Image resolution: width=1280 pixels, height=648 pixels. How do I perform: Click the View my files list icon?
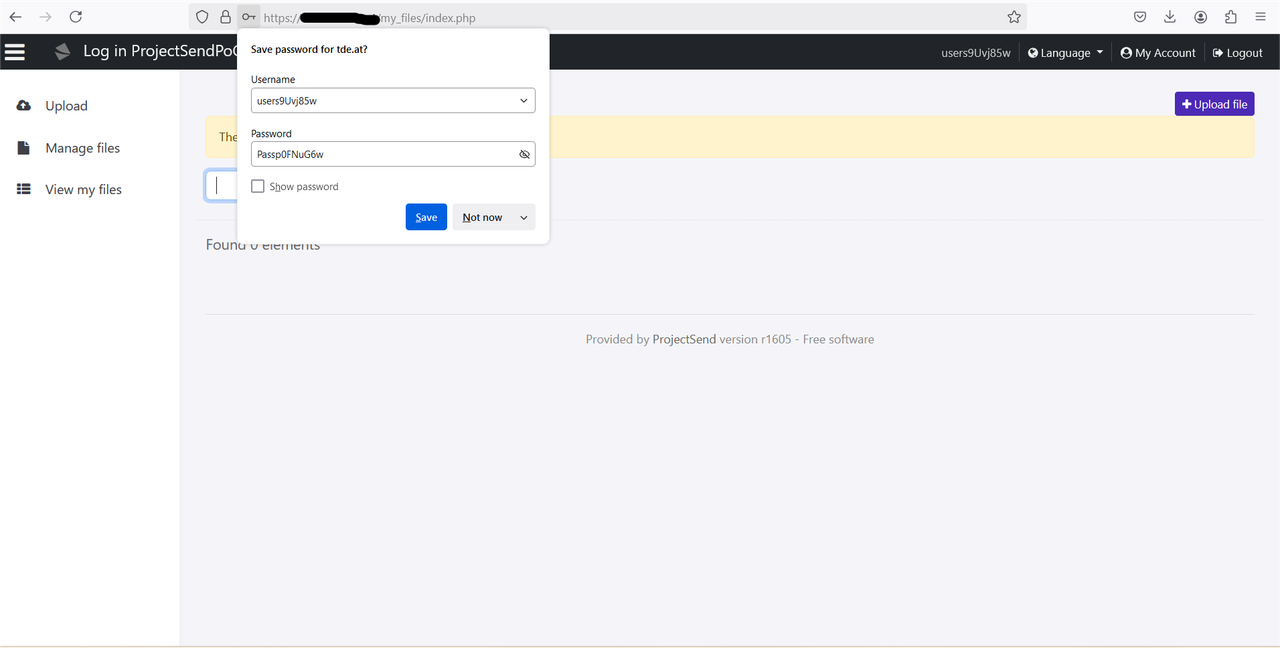tap(24, 189)
